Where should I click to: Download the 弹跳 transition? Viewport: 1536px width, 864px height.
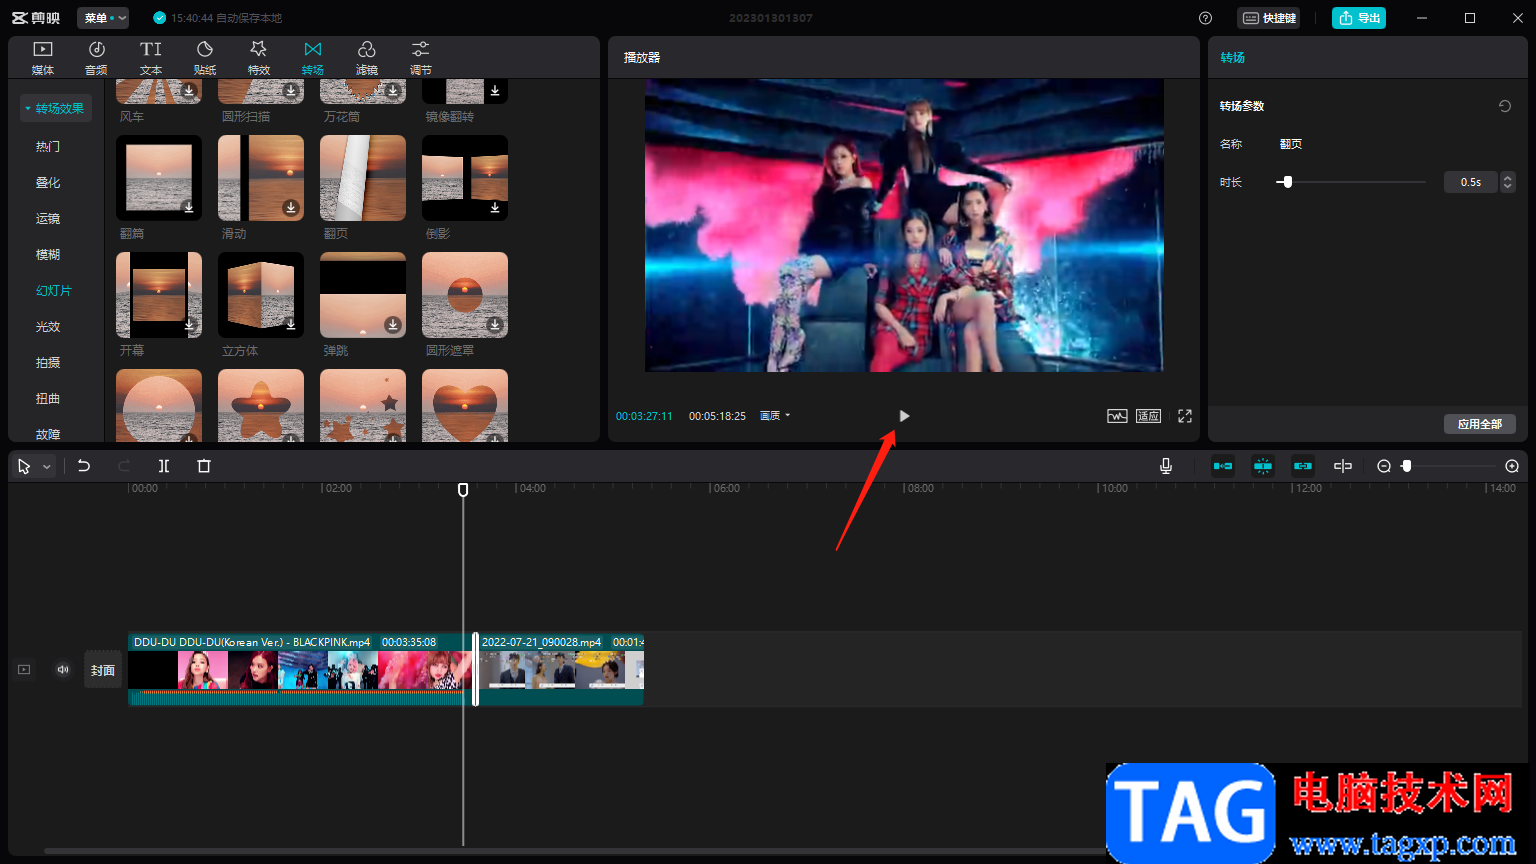[x=392, y=324]
